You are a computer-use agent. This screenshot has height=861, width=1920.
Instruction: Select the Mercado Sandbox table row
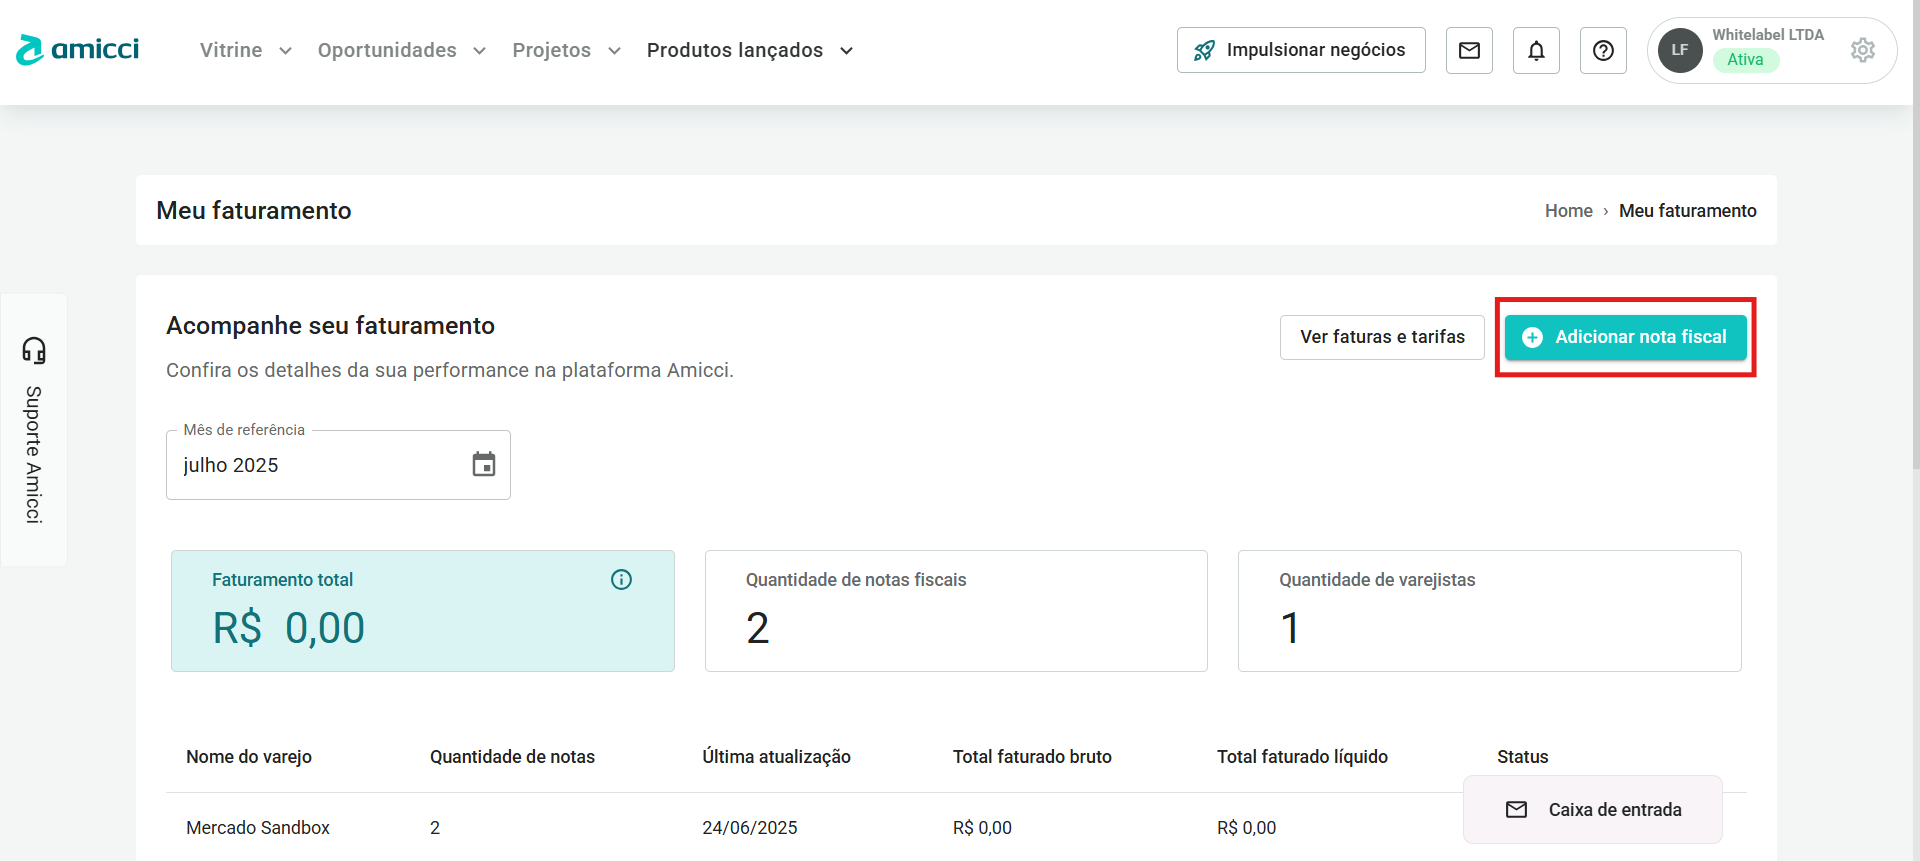[258, 828]
